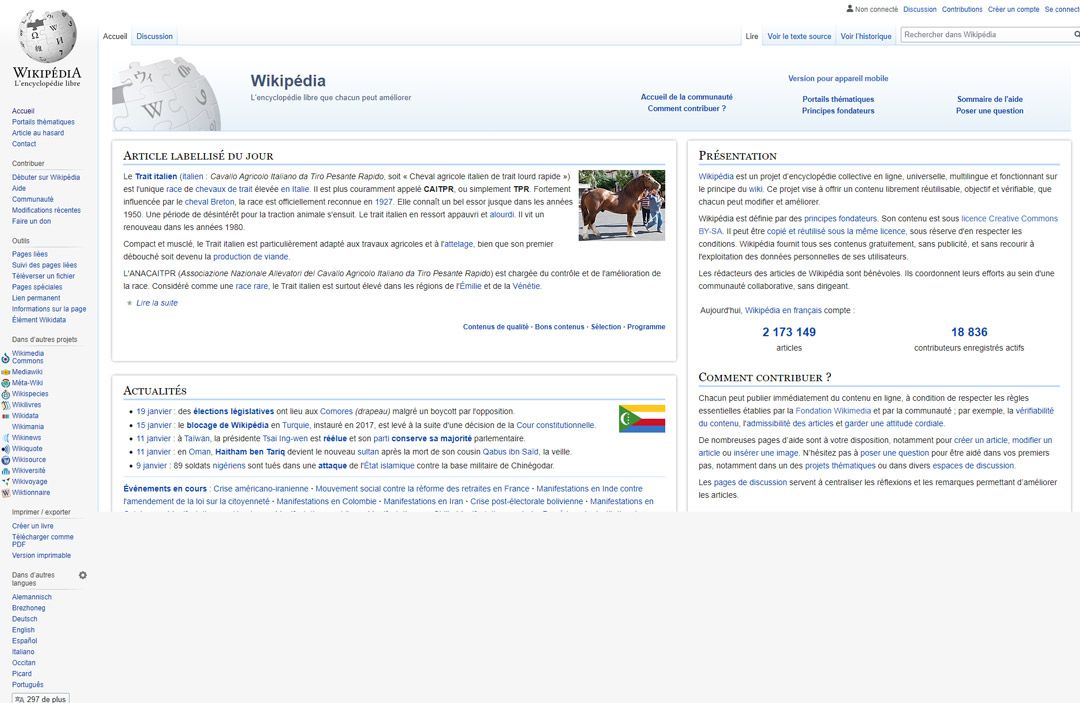Click the Wikispecies project icon
The width and height of the screenshot is (1080, 703).
pos(6,394)
